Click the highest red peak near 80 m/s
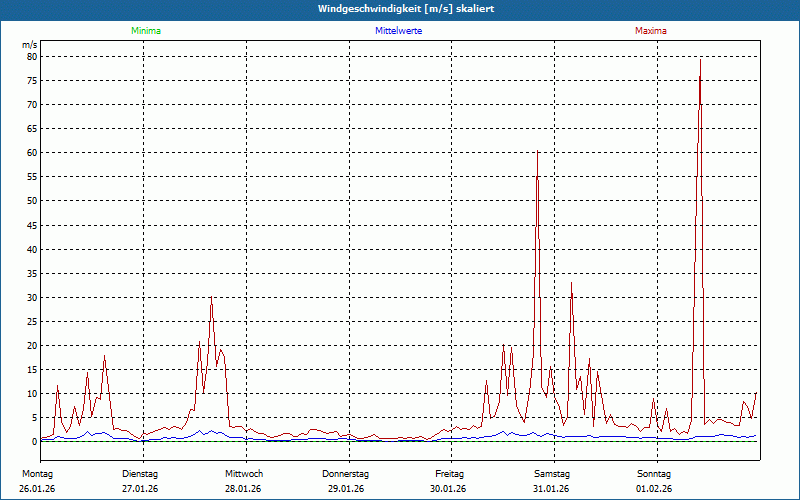This screenshot has width=800, height=500. 700,59
